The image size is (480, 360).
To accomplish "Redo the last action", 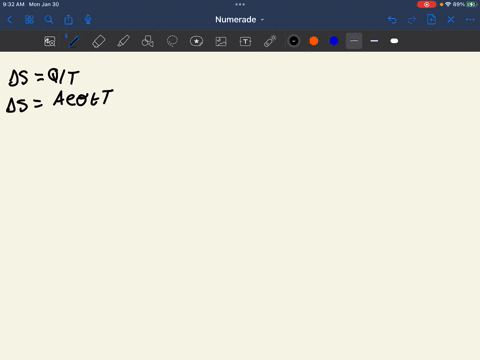I will pos(412,20).
